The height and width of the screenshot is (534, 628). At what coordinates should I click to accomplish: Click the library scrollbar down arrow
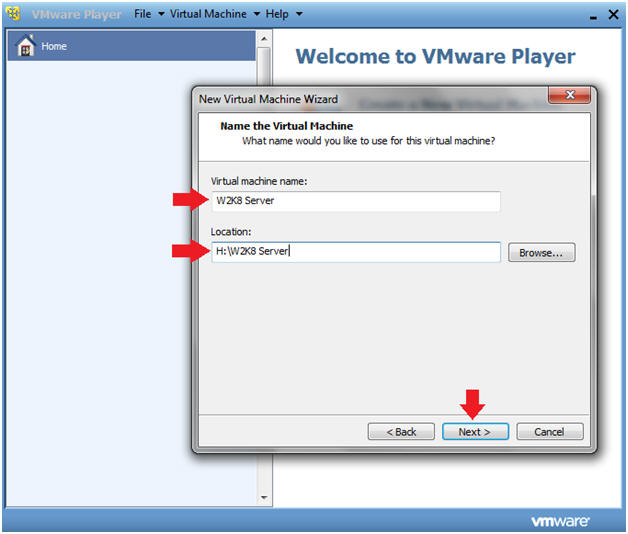pos(264,498)
